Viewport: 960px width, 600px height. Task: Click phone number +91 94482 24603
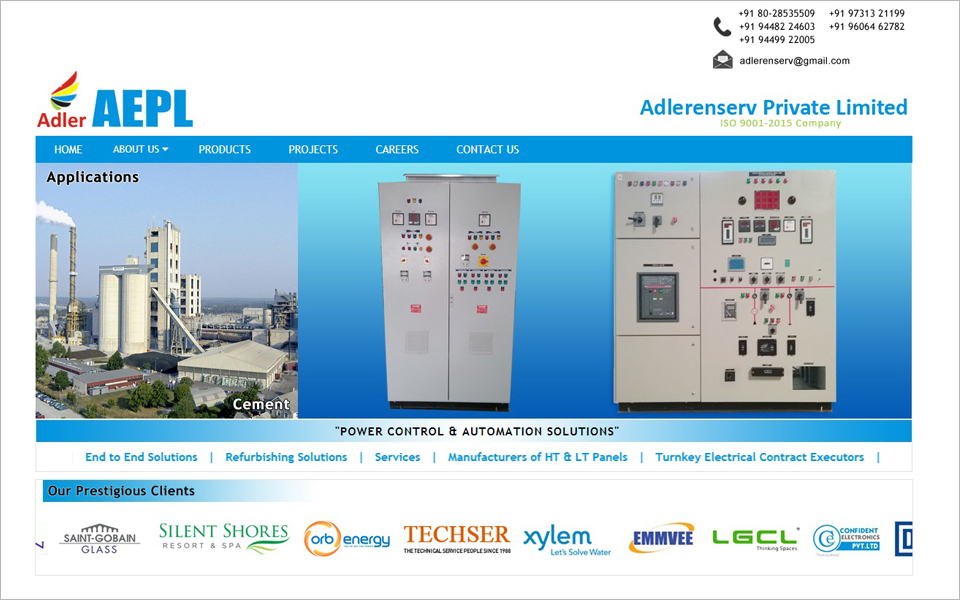[776, 26]
